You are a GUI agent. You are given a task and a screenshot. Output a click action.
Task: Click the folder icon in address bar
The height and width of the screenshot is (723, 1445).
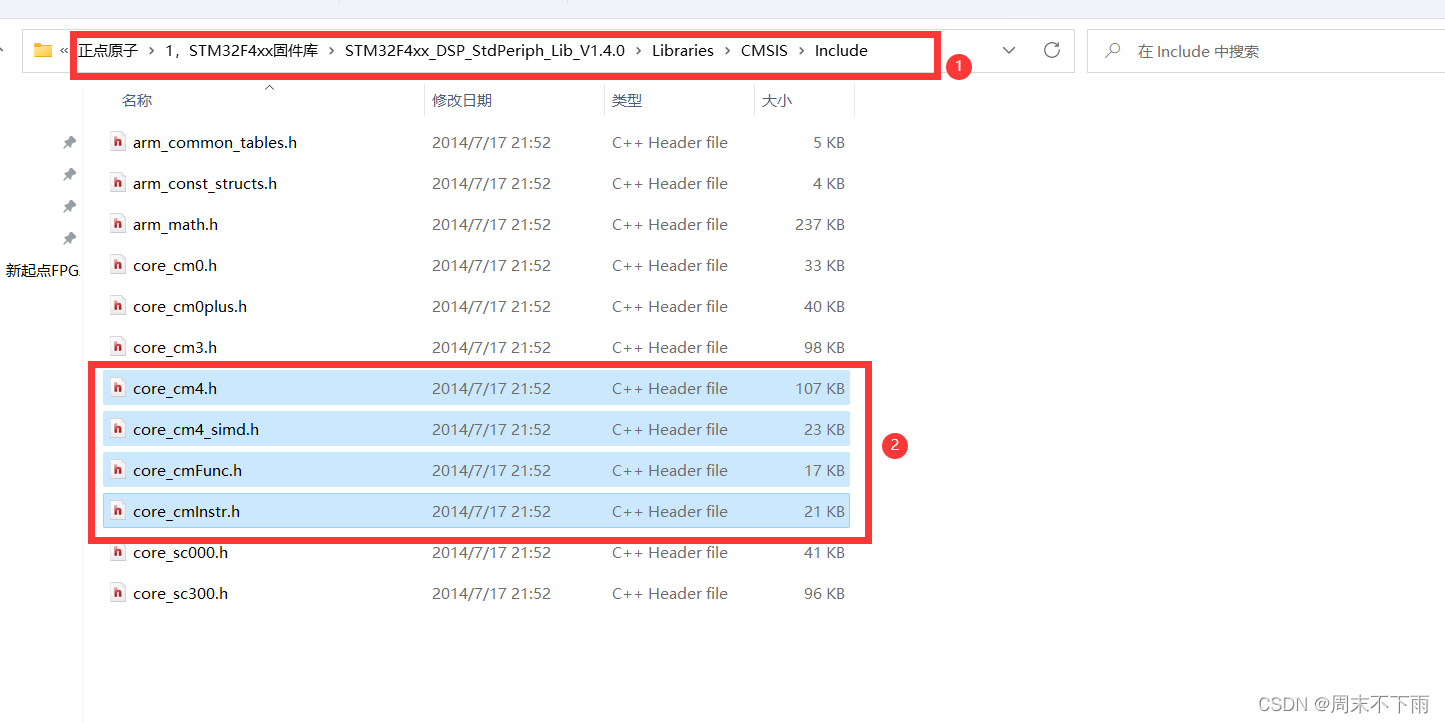42,50
